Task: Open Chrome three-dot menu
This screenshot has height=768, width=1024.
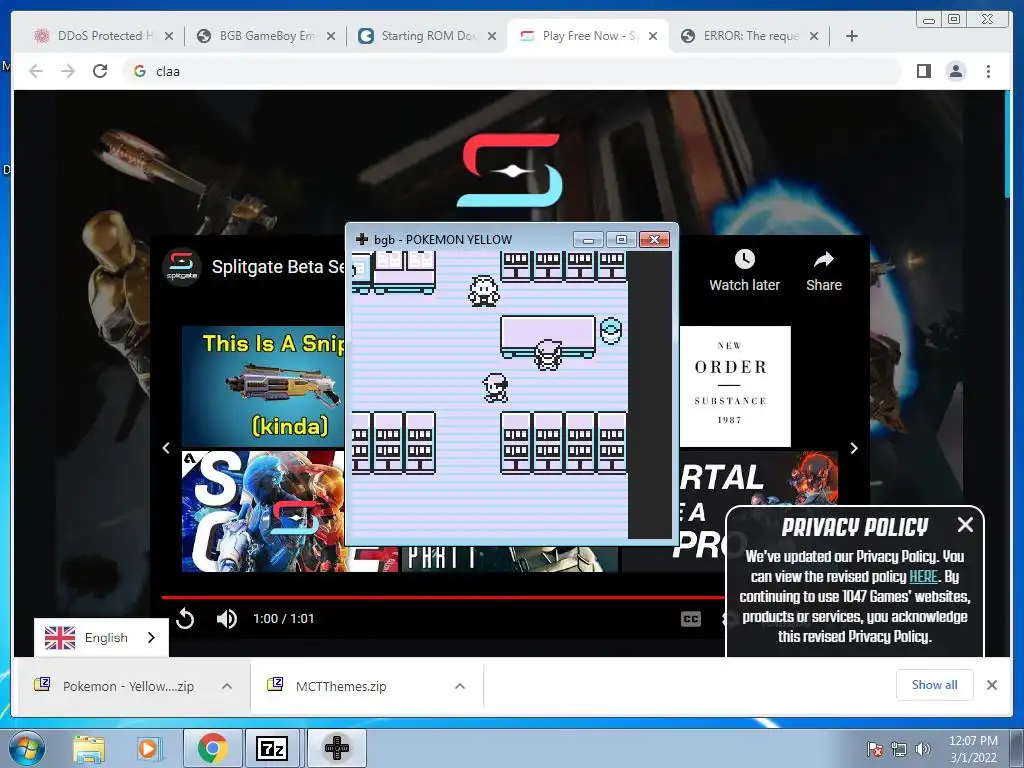Action: 988,71
